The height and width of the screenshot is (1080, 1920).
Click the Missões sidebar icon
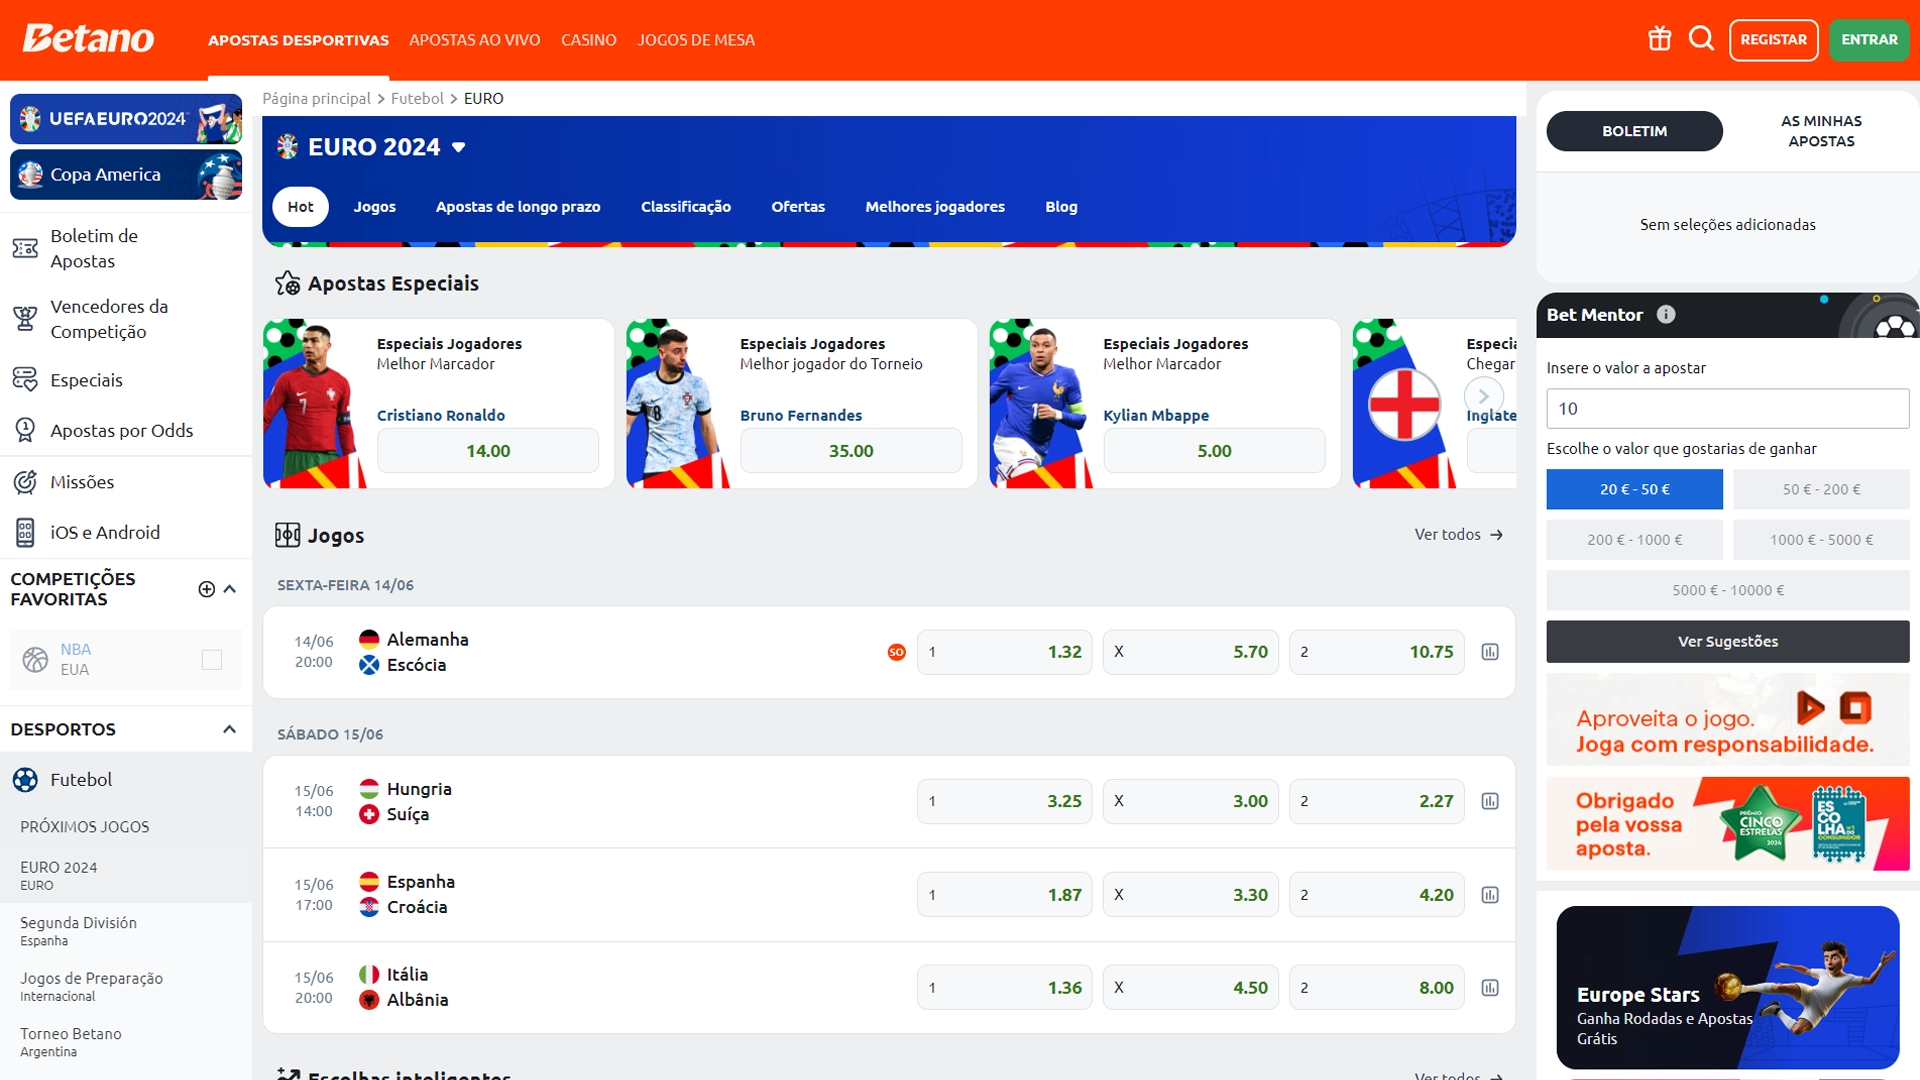25,482
